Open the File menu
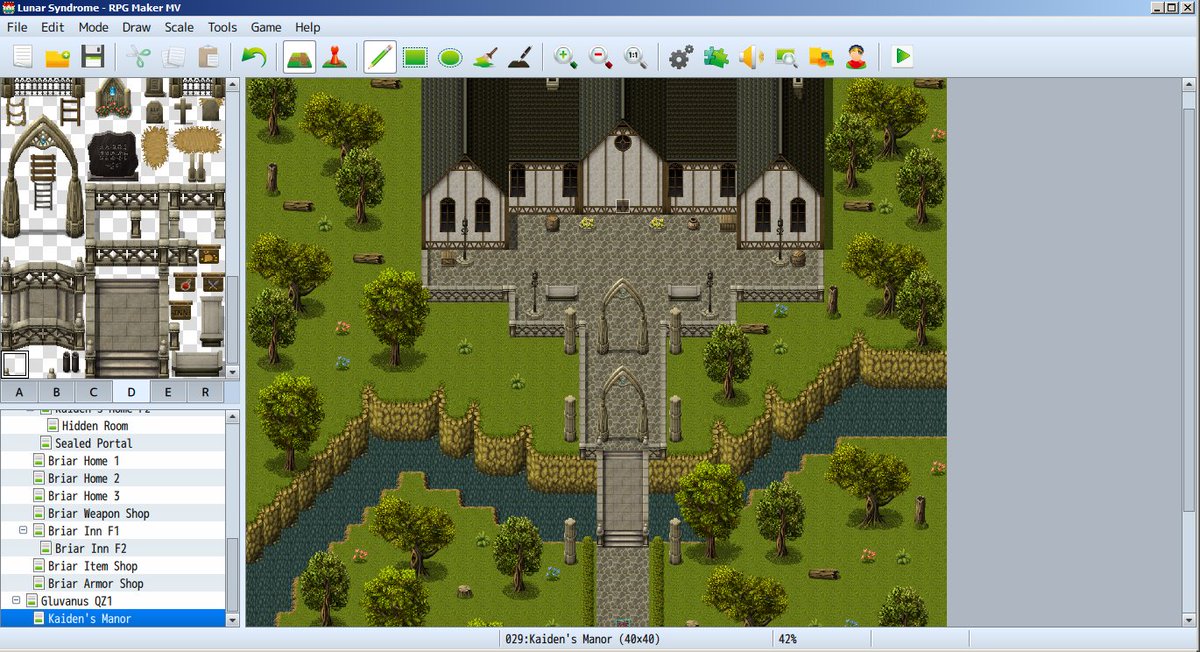The width and height of the screenshot is (1200, 652). tap(17, 27)
